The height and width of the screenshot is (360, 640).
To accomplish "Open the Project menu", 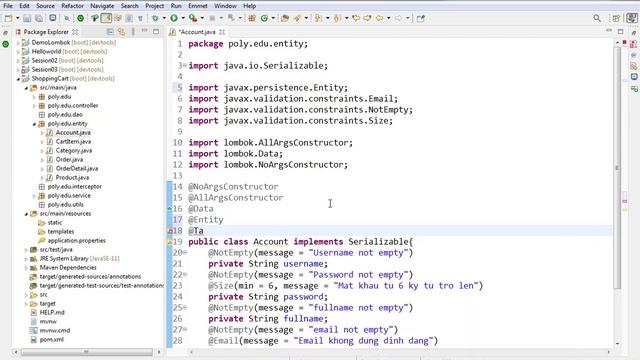I will click(155, 6).
